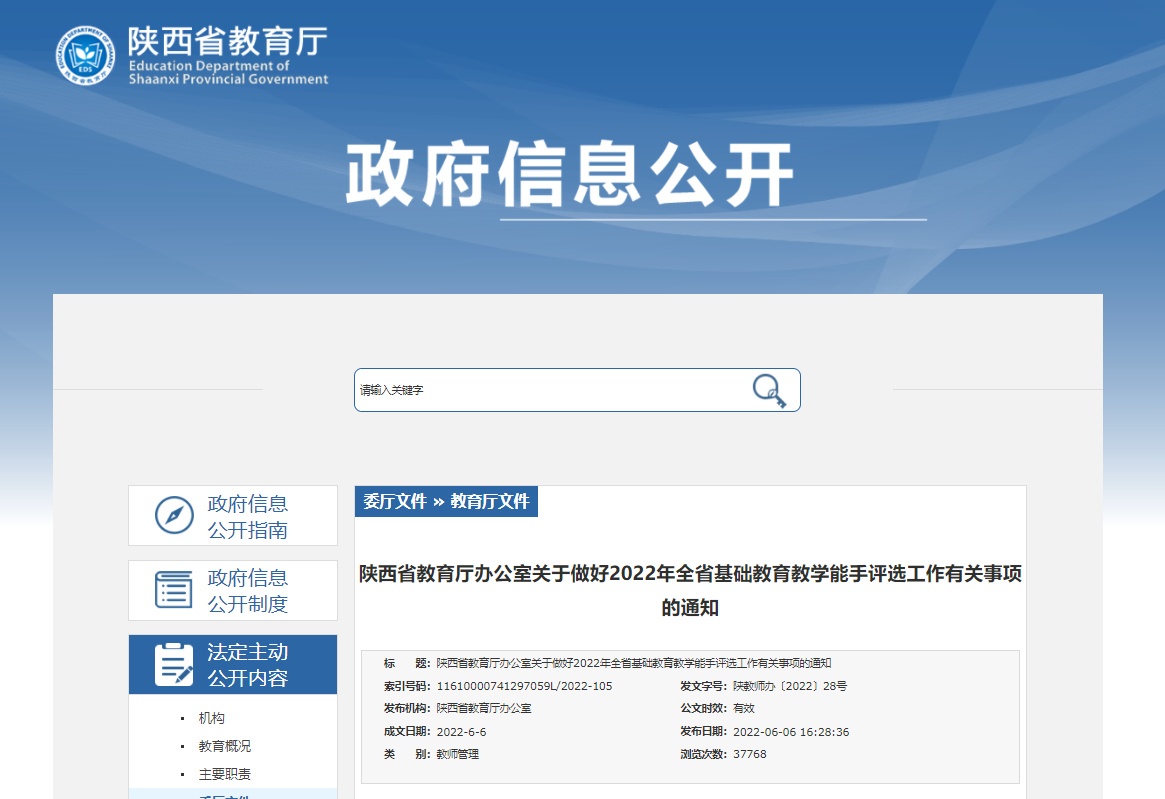Click the 发文字号 value 陕教师办〔2022〕28号
Image resolution: width=1165 pixels, height=799 pixels.
pyautogui.click(x=790, y=686)
